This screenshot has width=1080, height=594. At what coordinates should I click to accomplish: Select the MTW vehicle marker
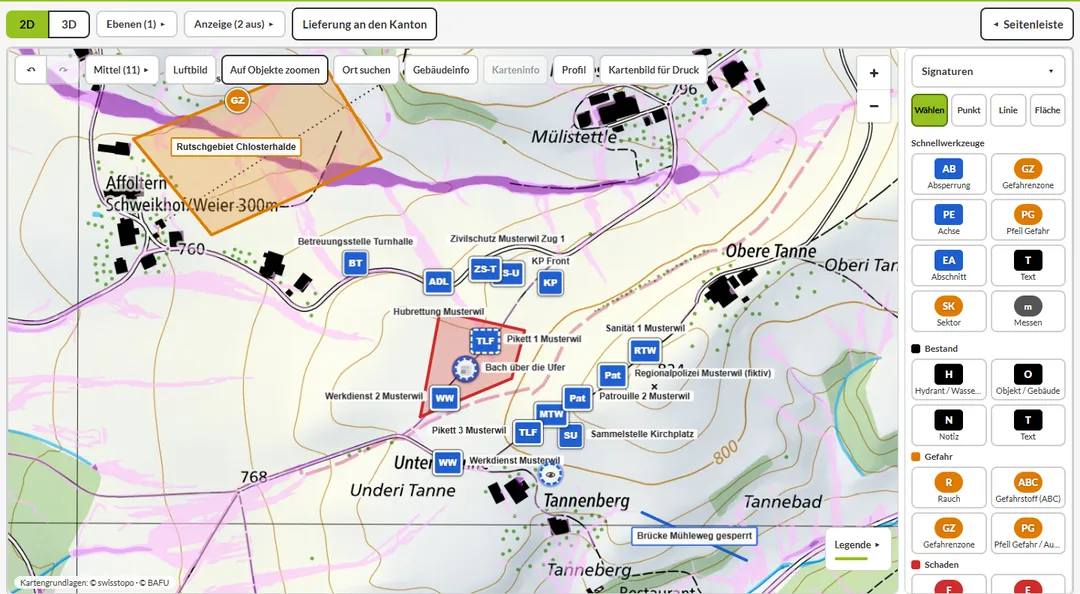551,414
